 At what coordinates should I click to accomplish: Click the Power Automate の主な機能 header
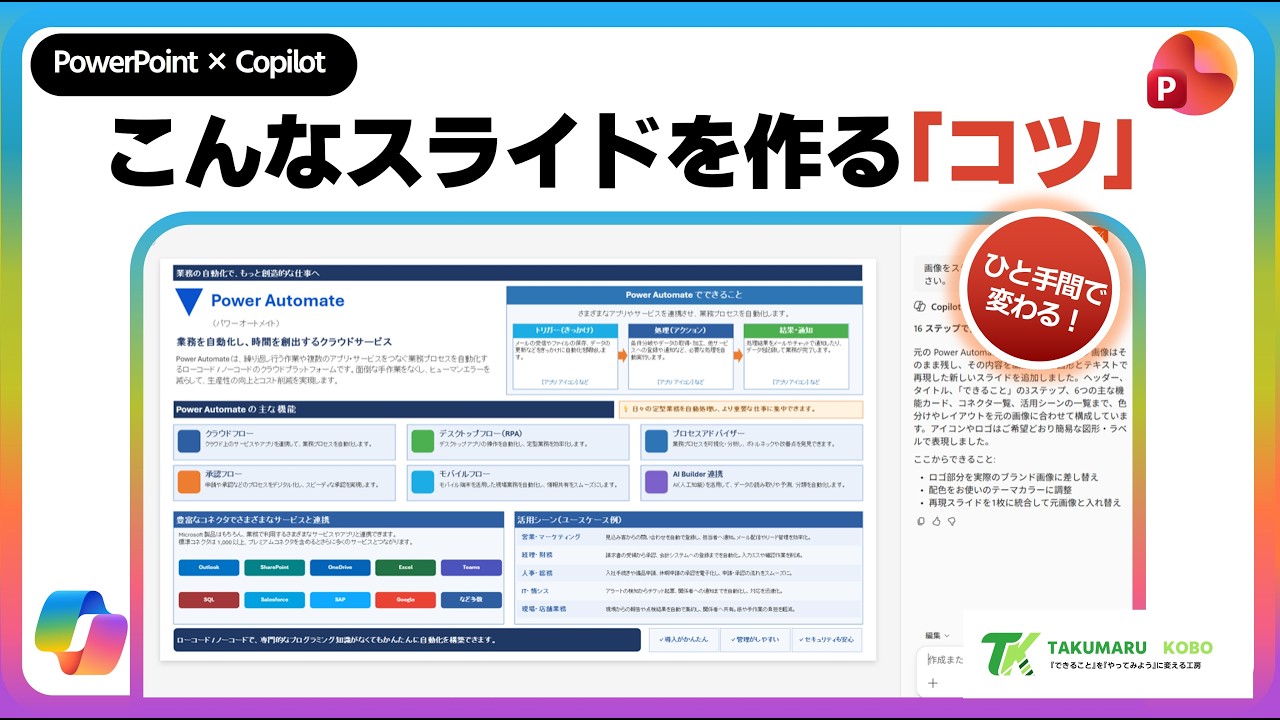(x=393, y=409)
